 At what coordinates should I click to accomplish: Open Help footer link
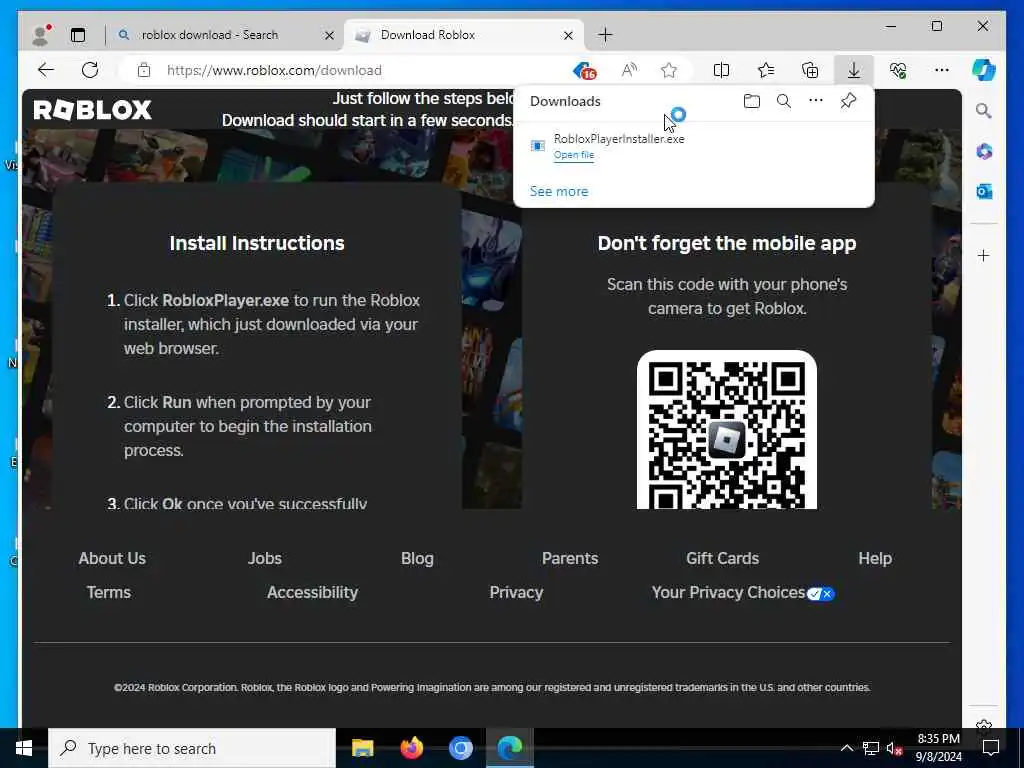pyautogui.click(x=875, y=558)
